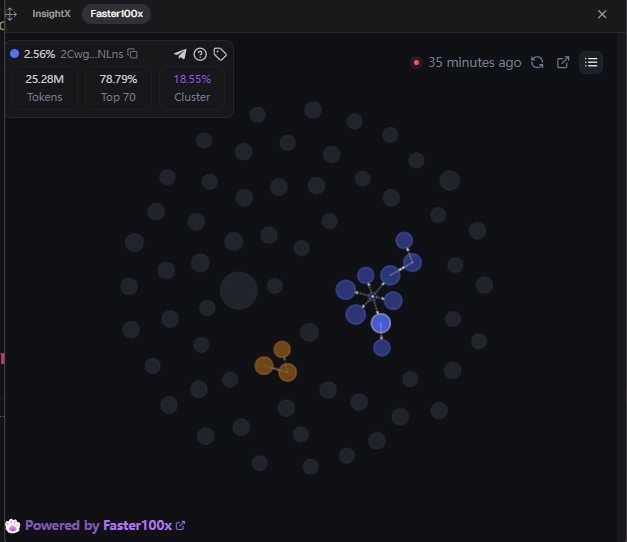Open bubble map in external window
Viewport: 627px width, 542px height.
point(563,62)
